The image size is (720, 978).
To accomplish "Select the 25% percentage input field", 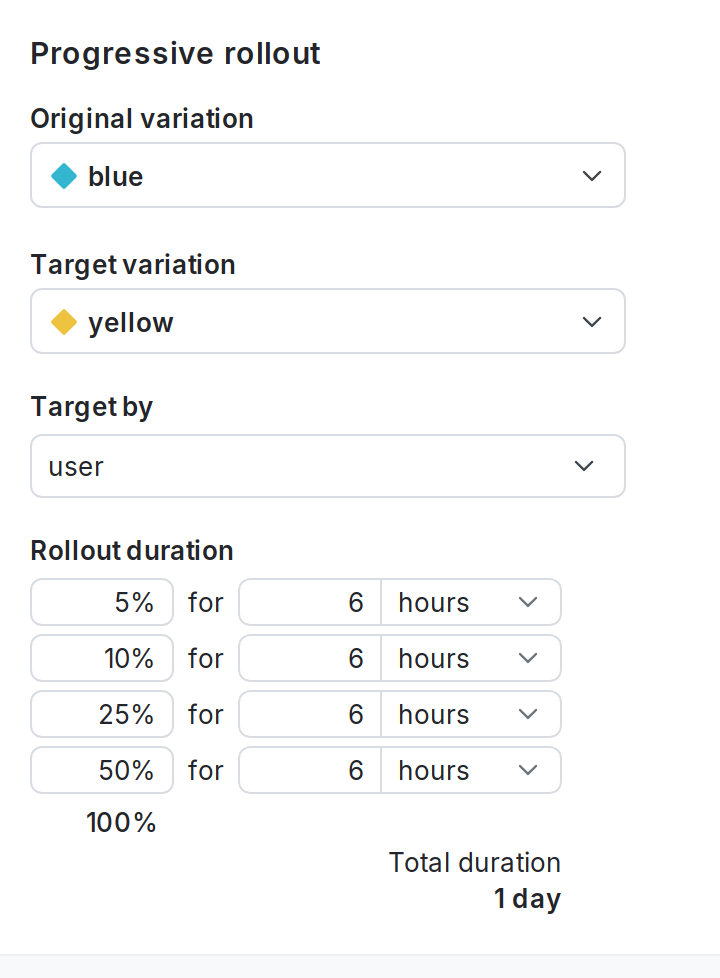I will pyautogui.click(x=101, y=714).
